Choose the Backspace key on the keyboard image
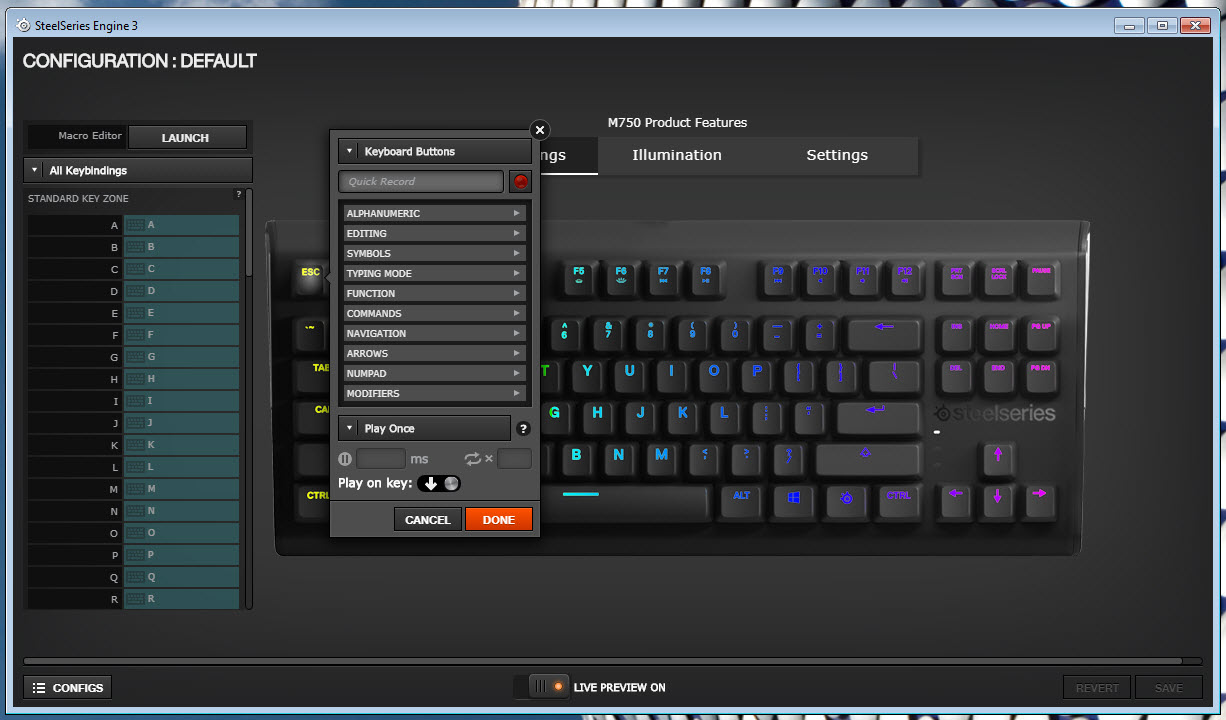 (884, 333)
